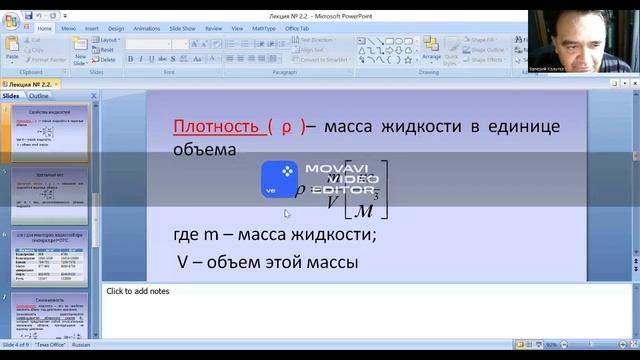The image size is (640, 360).
Task: Decrease the font size
Action: (x=205, y=44)
